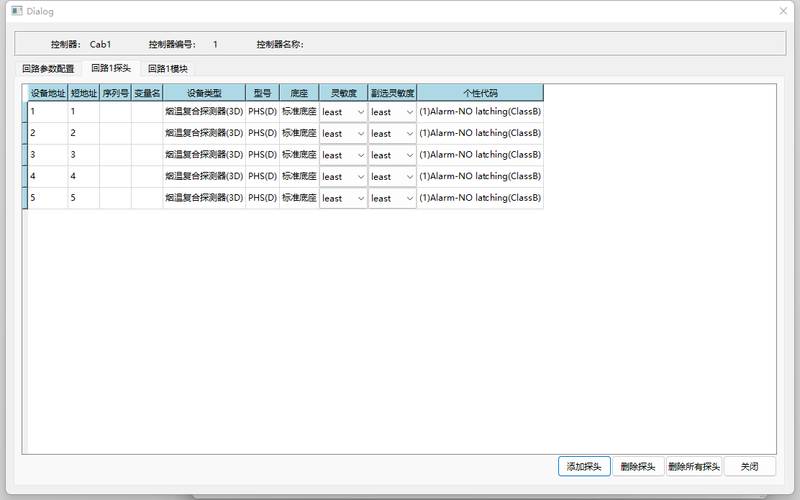This screenshot has height=500, width=800.
Task: Click (1)Alarm-NO latching(ClassB) in row 2
Action: (480, 134)
